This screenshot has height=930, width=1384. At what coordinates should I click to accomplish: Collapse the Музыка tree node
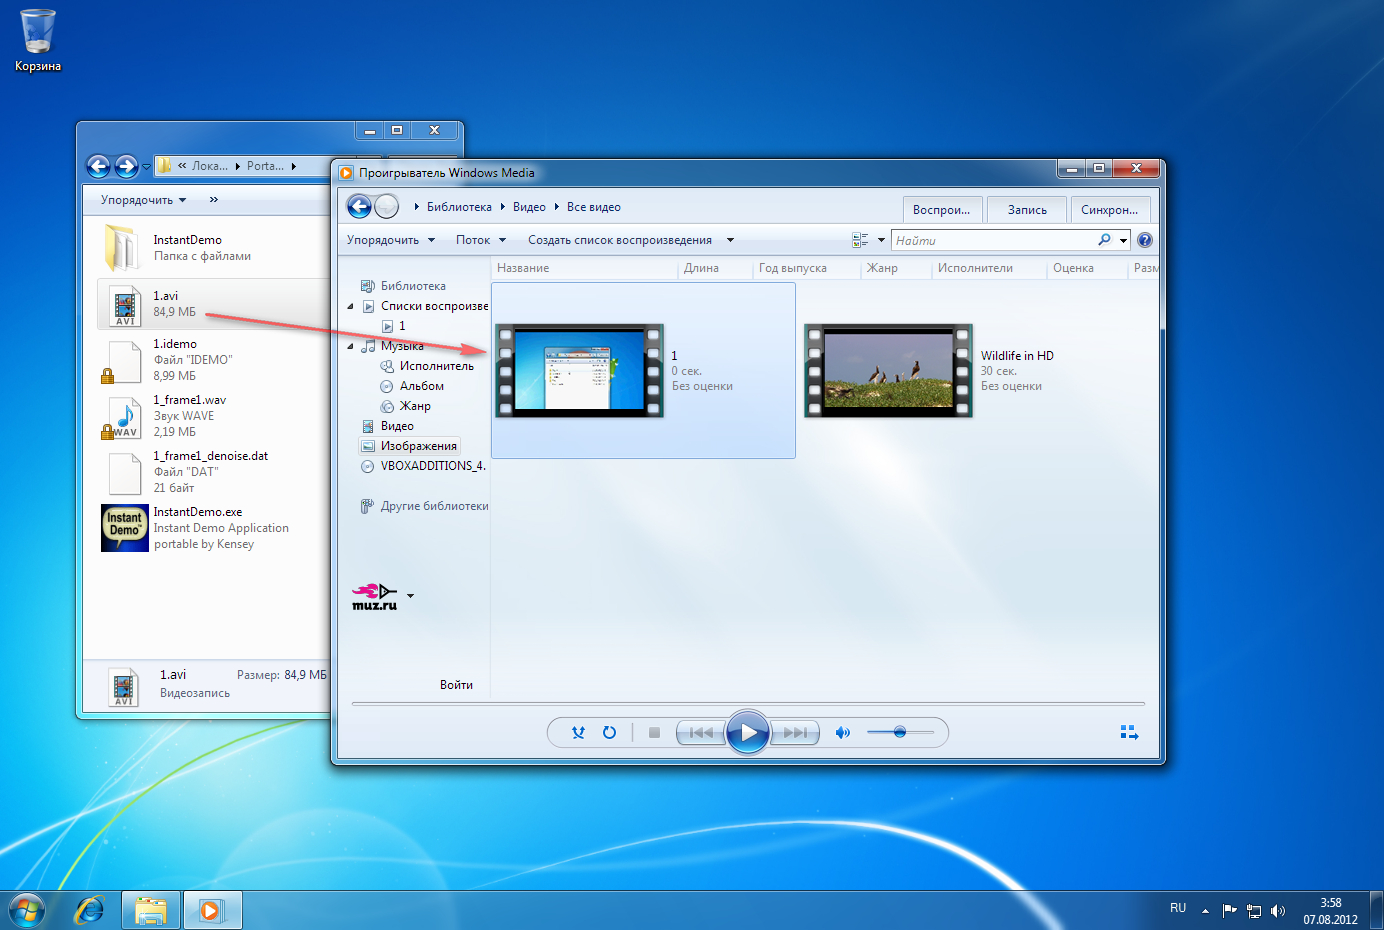351,346
